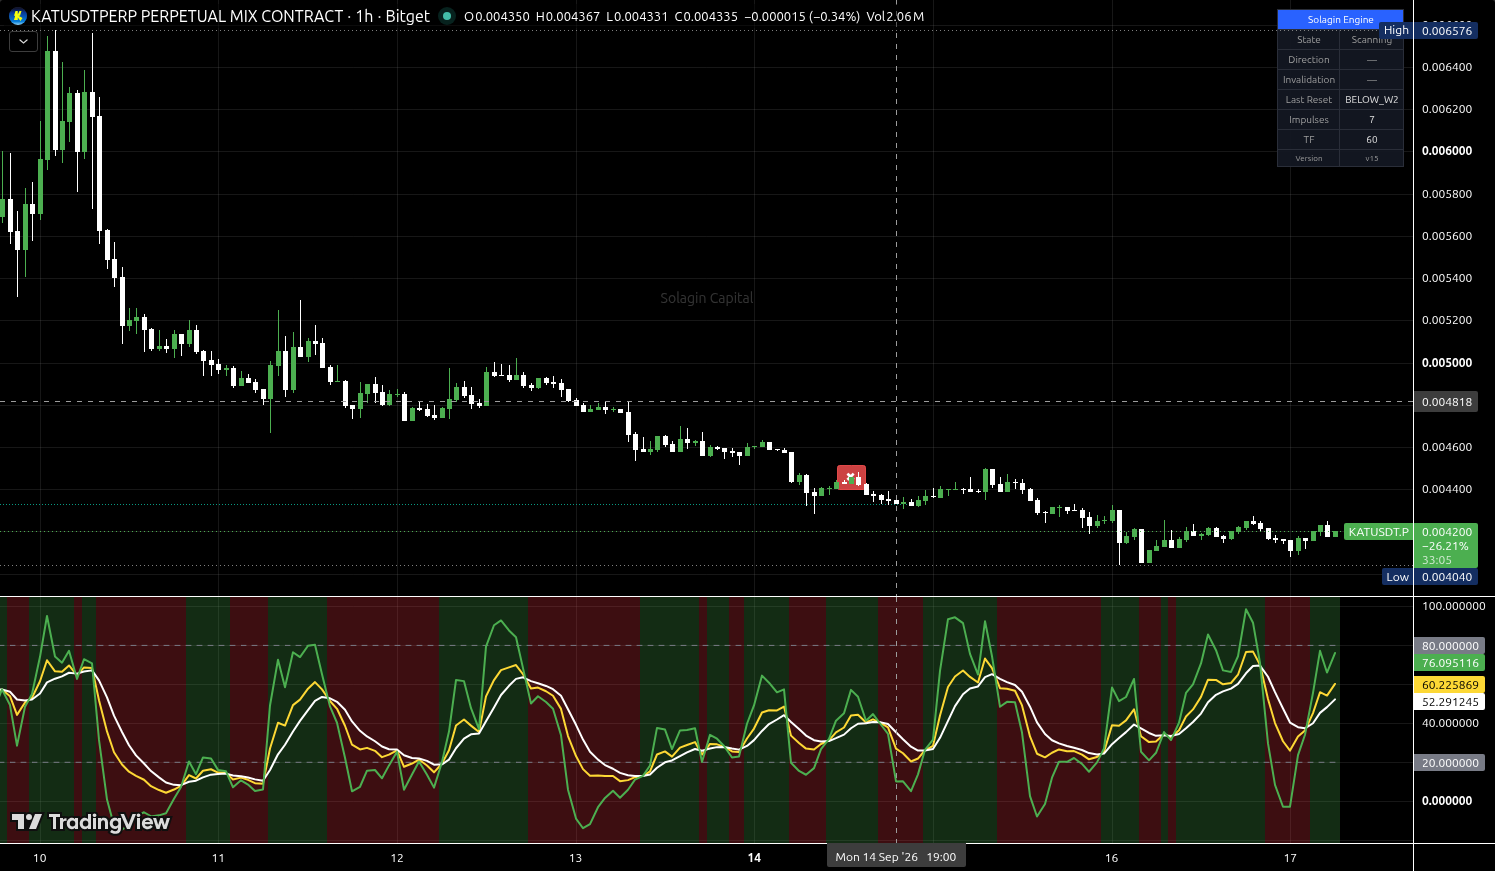1495x871 pixels.
Task: Click the open value O0.004350
Action: pyautogui.click(x=497, y=16)
